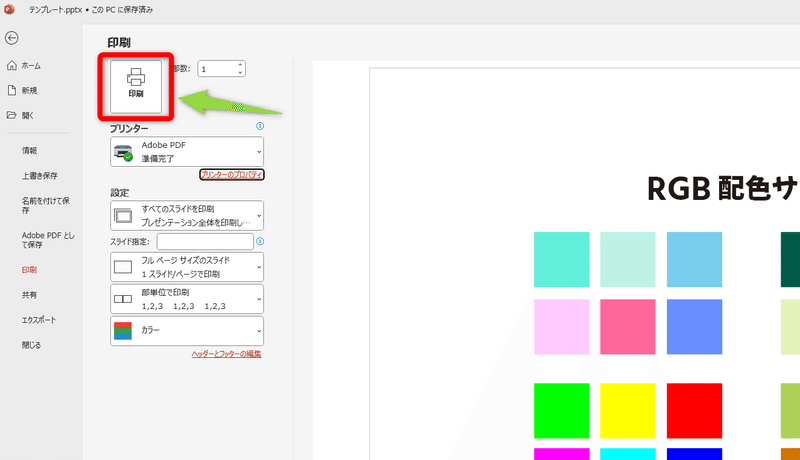
Task: Choose Save As (名前を付けて保存)
Action: (x=45, y=205)
